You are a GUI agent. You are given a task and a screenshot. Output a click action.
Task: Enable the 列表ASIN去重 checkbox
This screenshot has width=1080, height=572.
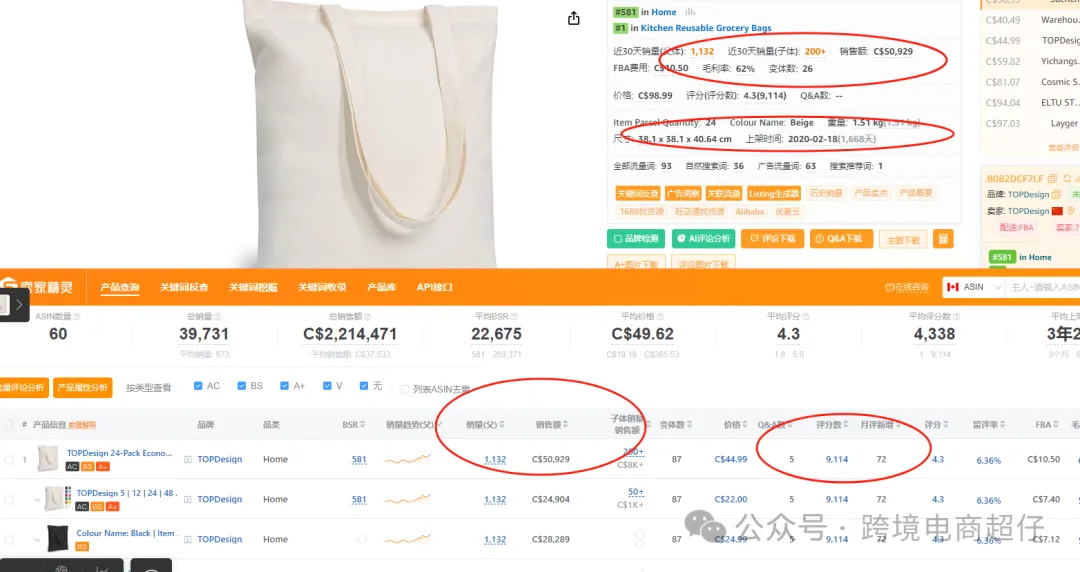coord(404,389)
